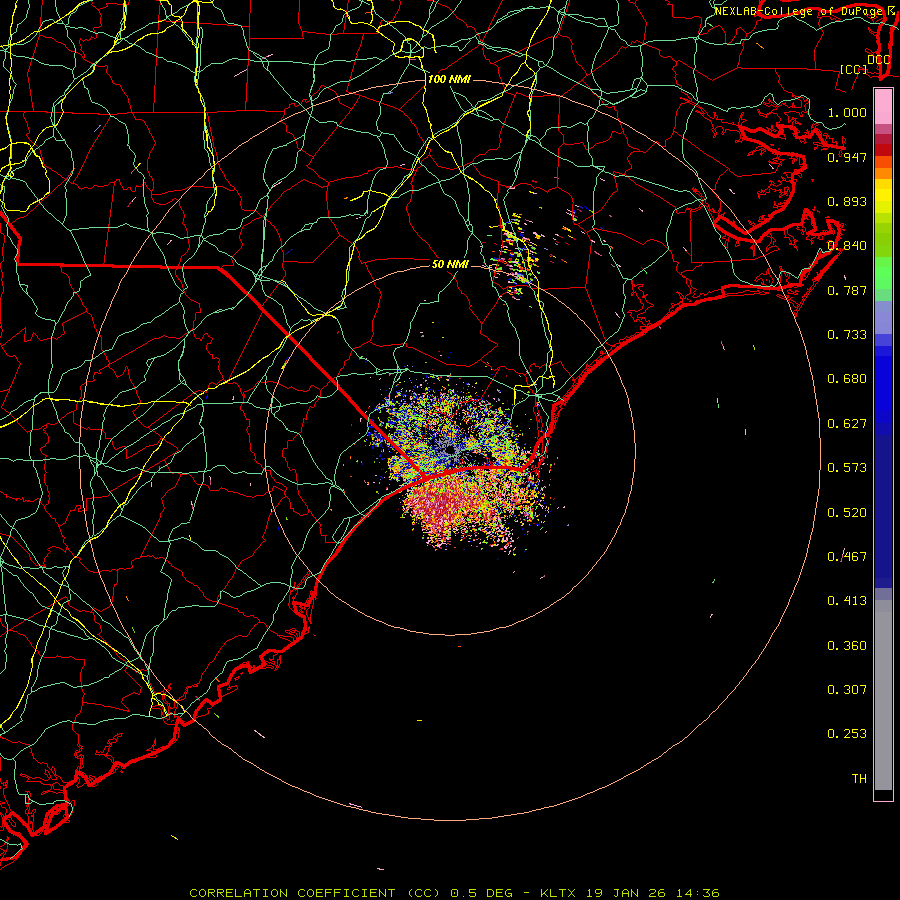
Task: Click the gray low-value color bar segment
Action: [883, 695]
